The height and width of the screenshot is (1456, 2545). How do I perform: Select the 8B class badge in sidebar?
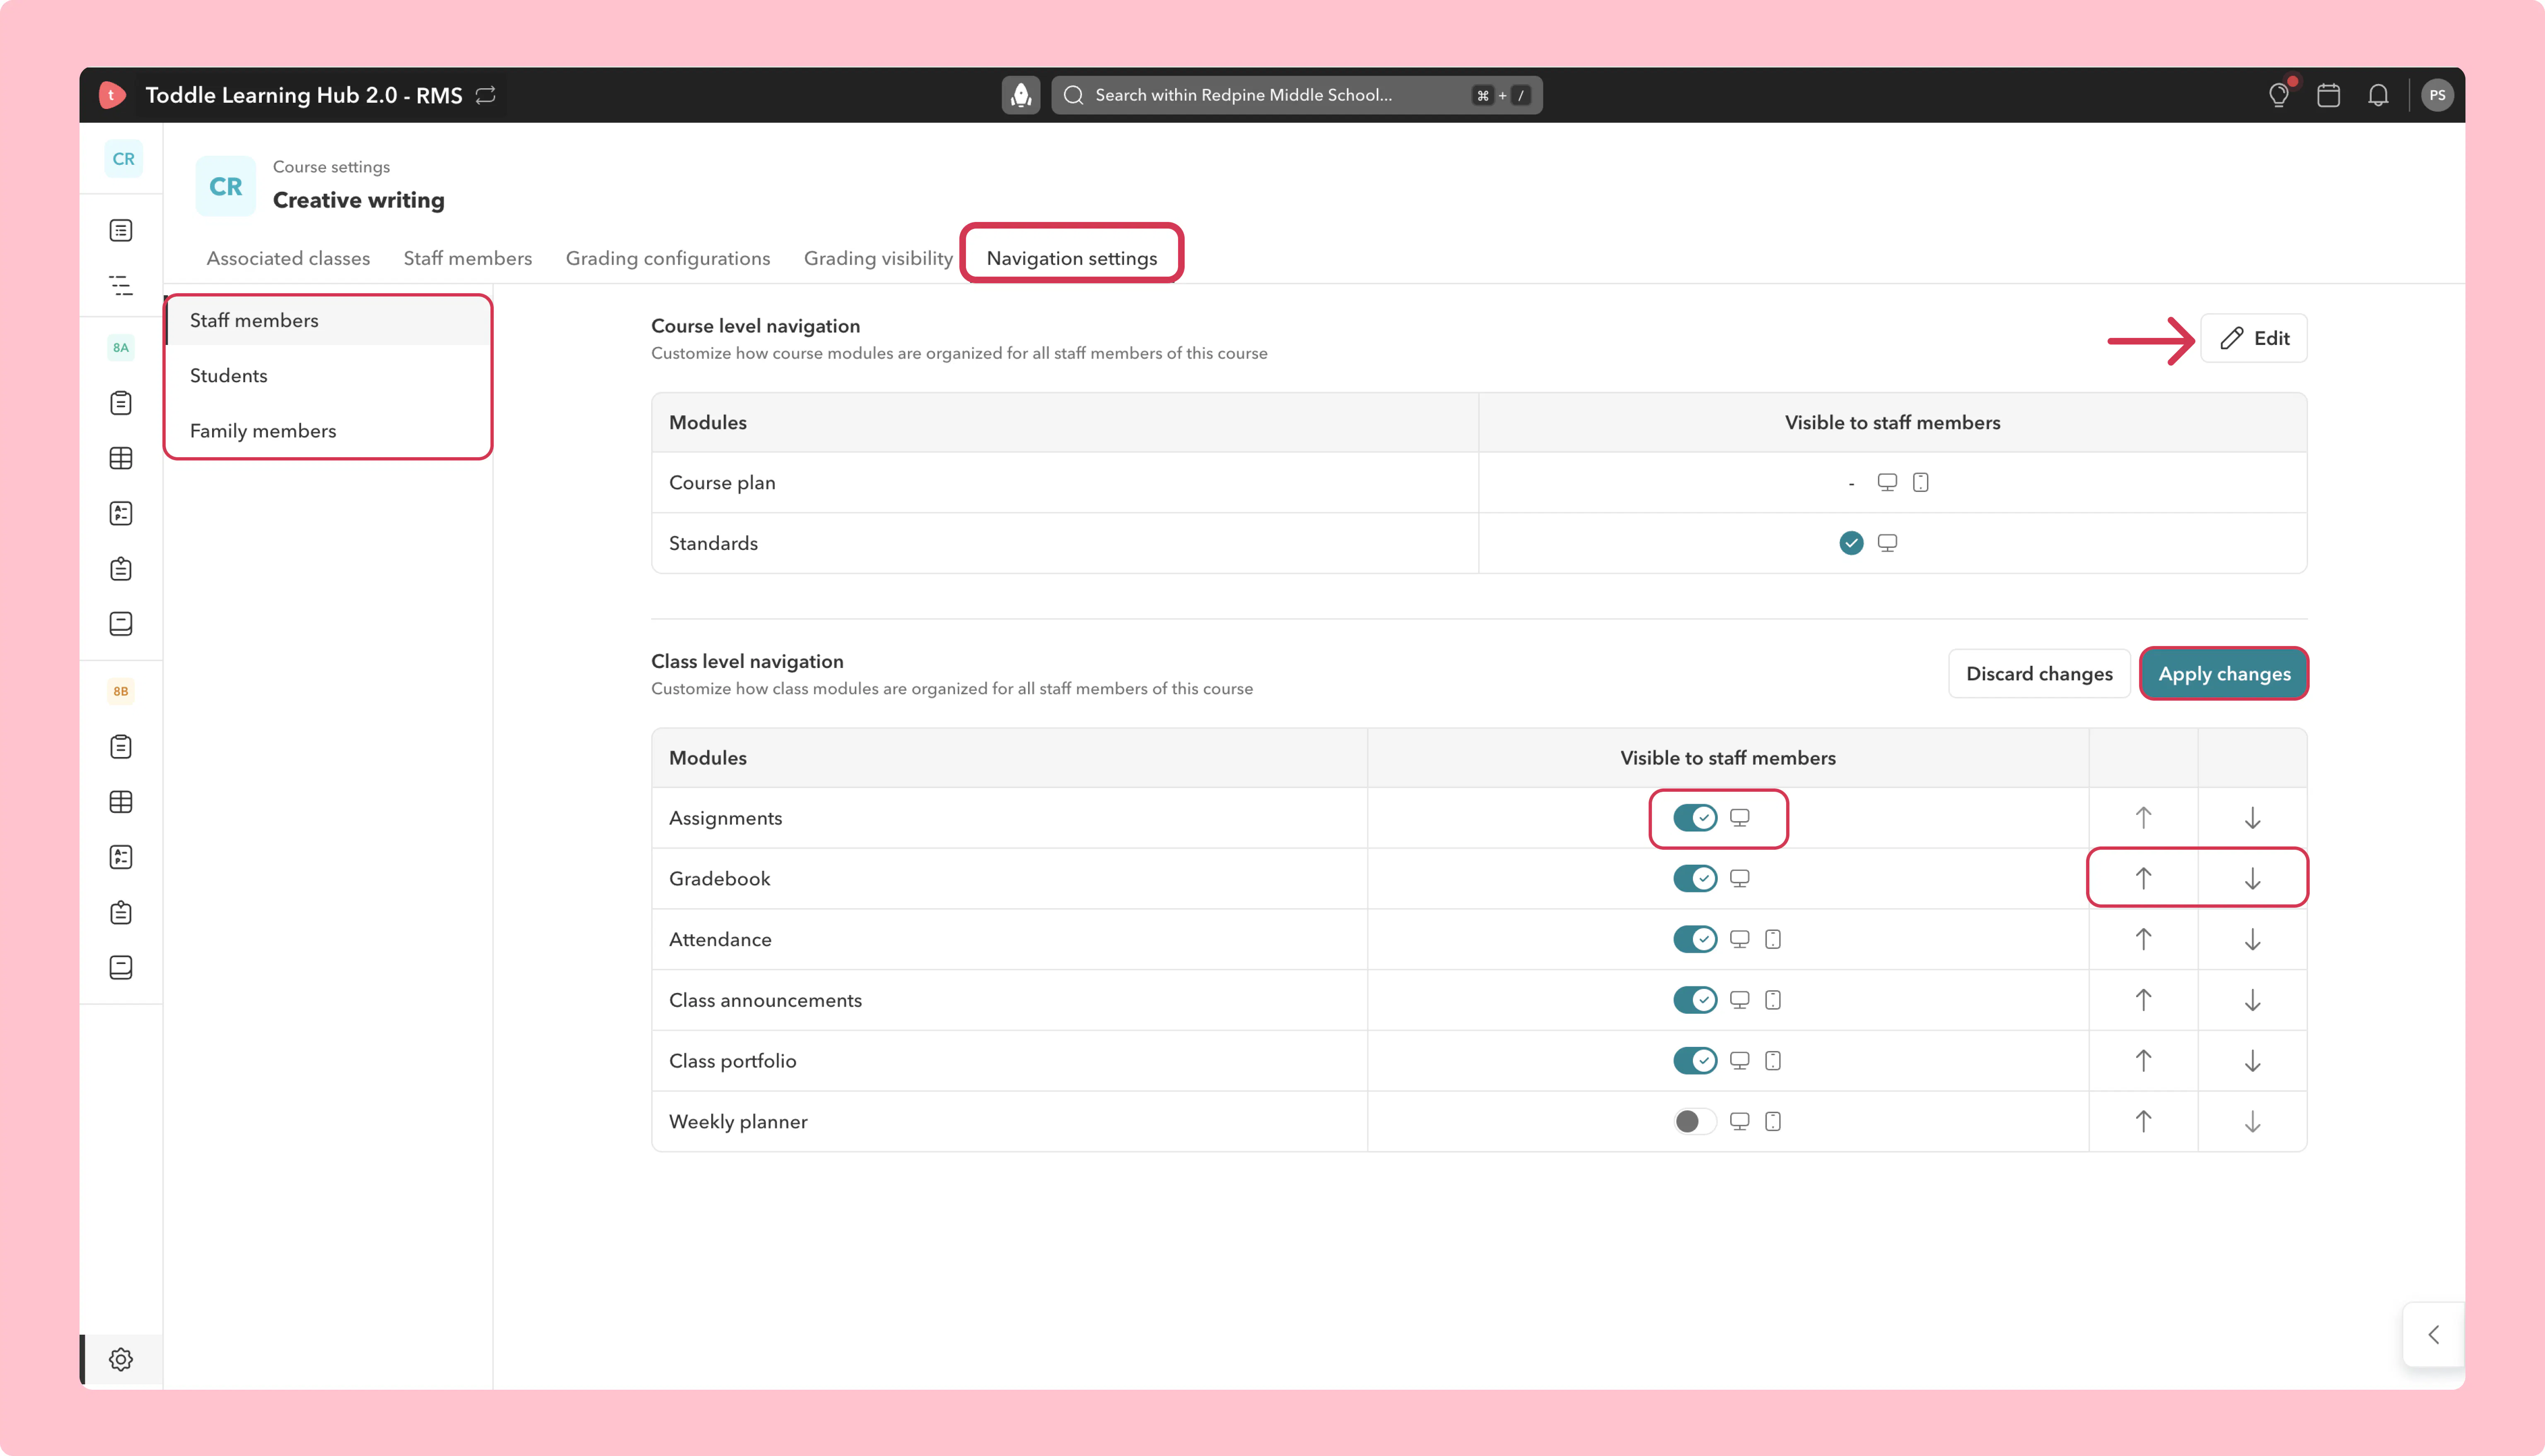coord(121,691)
